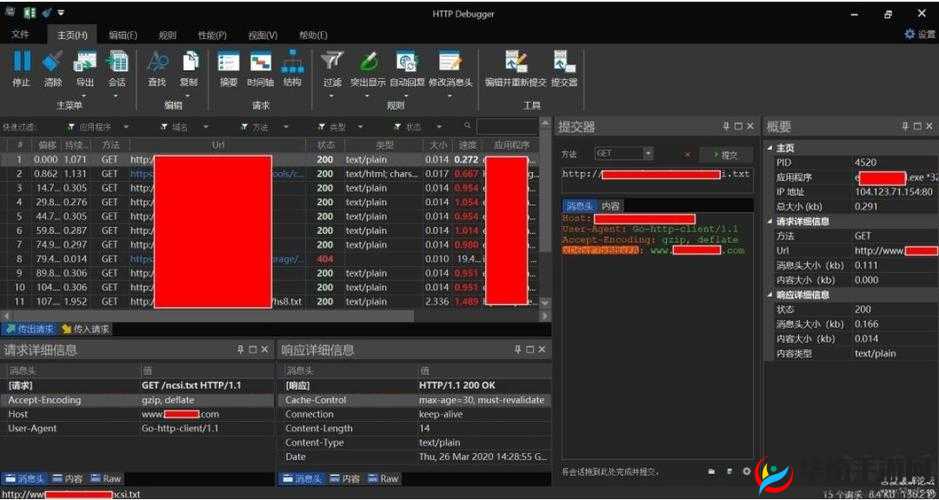Pin the 概要 panel
The height and width of the screenshot is (500, 939).
pos(905,126)
